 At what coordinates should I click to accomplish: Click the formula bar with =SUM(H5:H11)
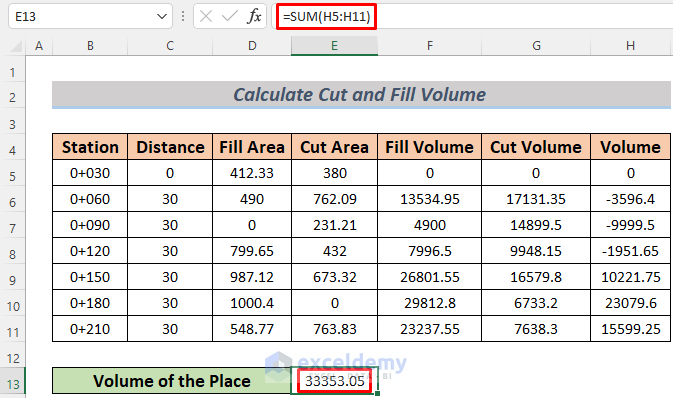472,16
